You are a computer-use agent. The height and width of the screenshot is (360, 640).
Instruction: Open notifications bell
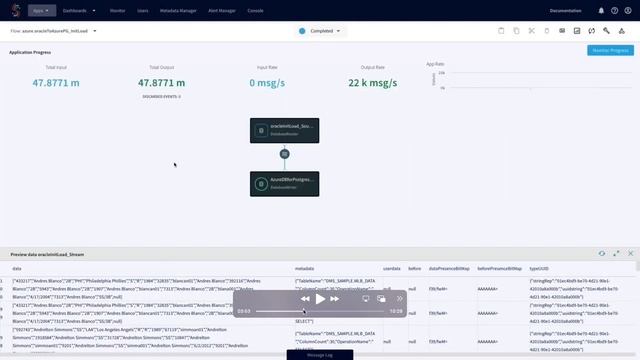601,11
